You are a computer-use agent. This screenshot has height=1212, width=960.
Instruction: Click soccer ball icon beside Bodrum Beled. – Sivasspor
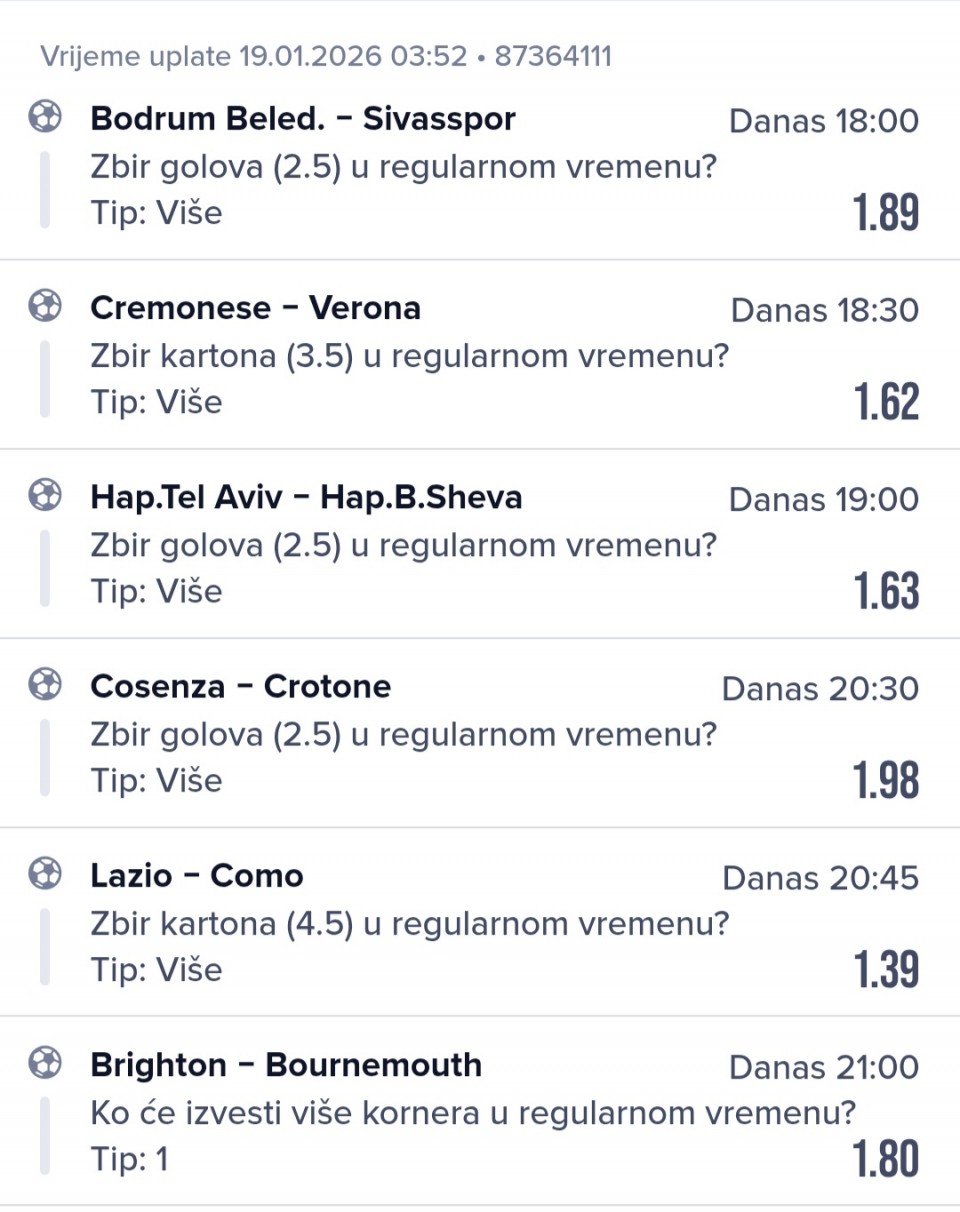pyautogui.click(x=45, y=117)
